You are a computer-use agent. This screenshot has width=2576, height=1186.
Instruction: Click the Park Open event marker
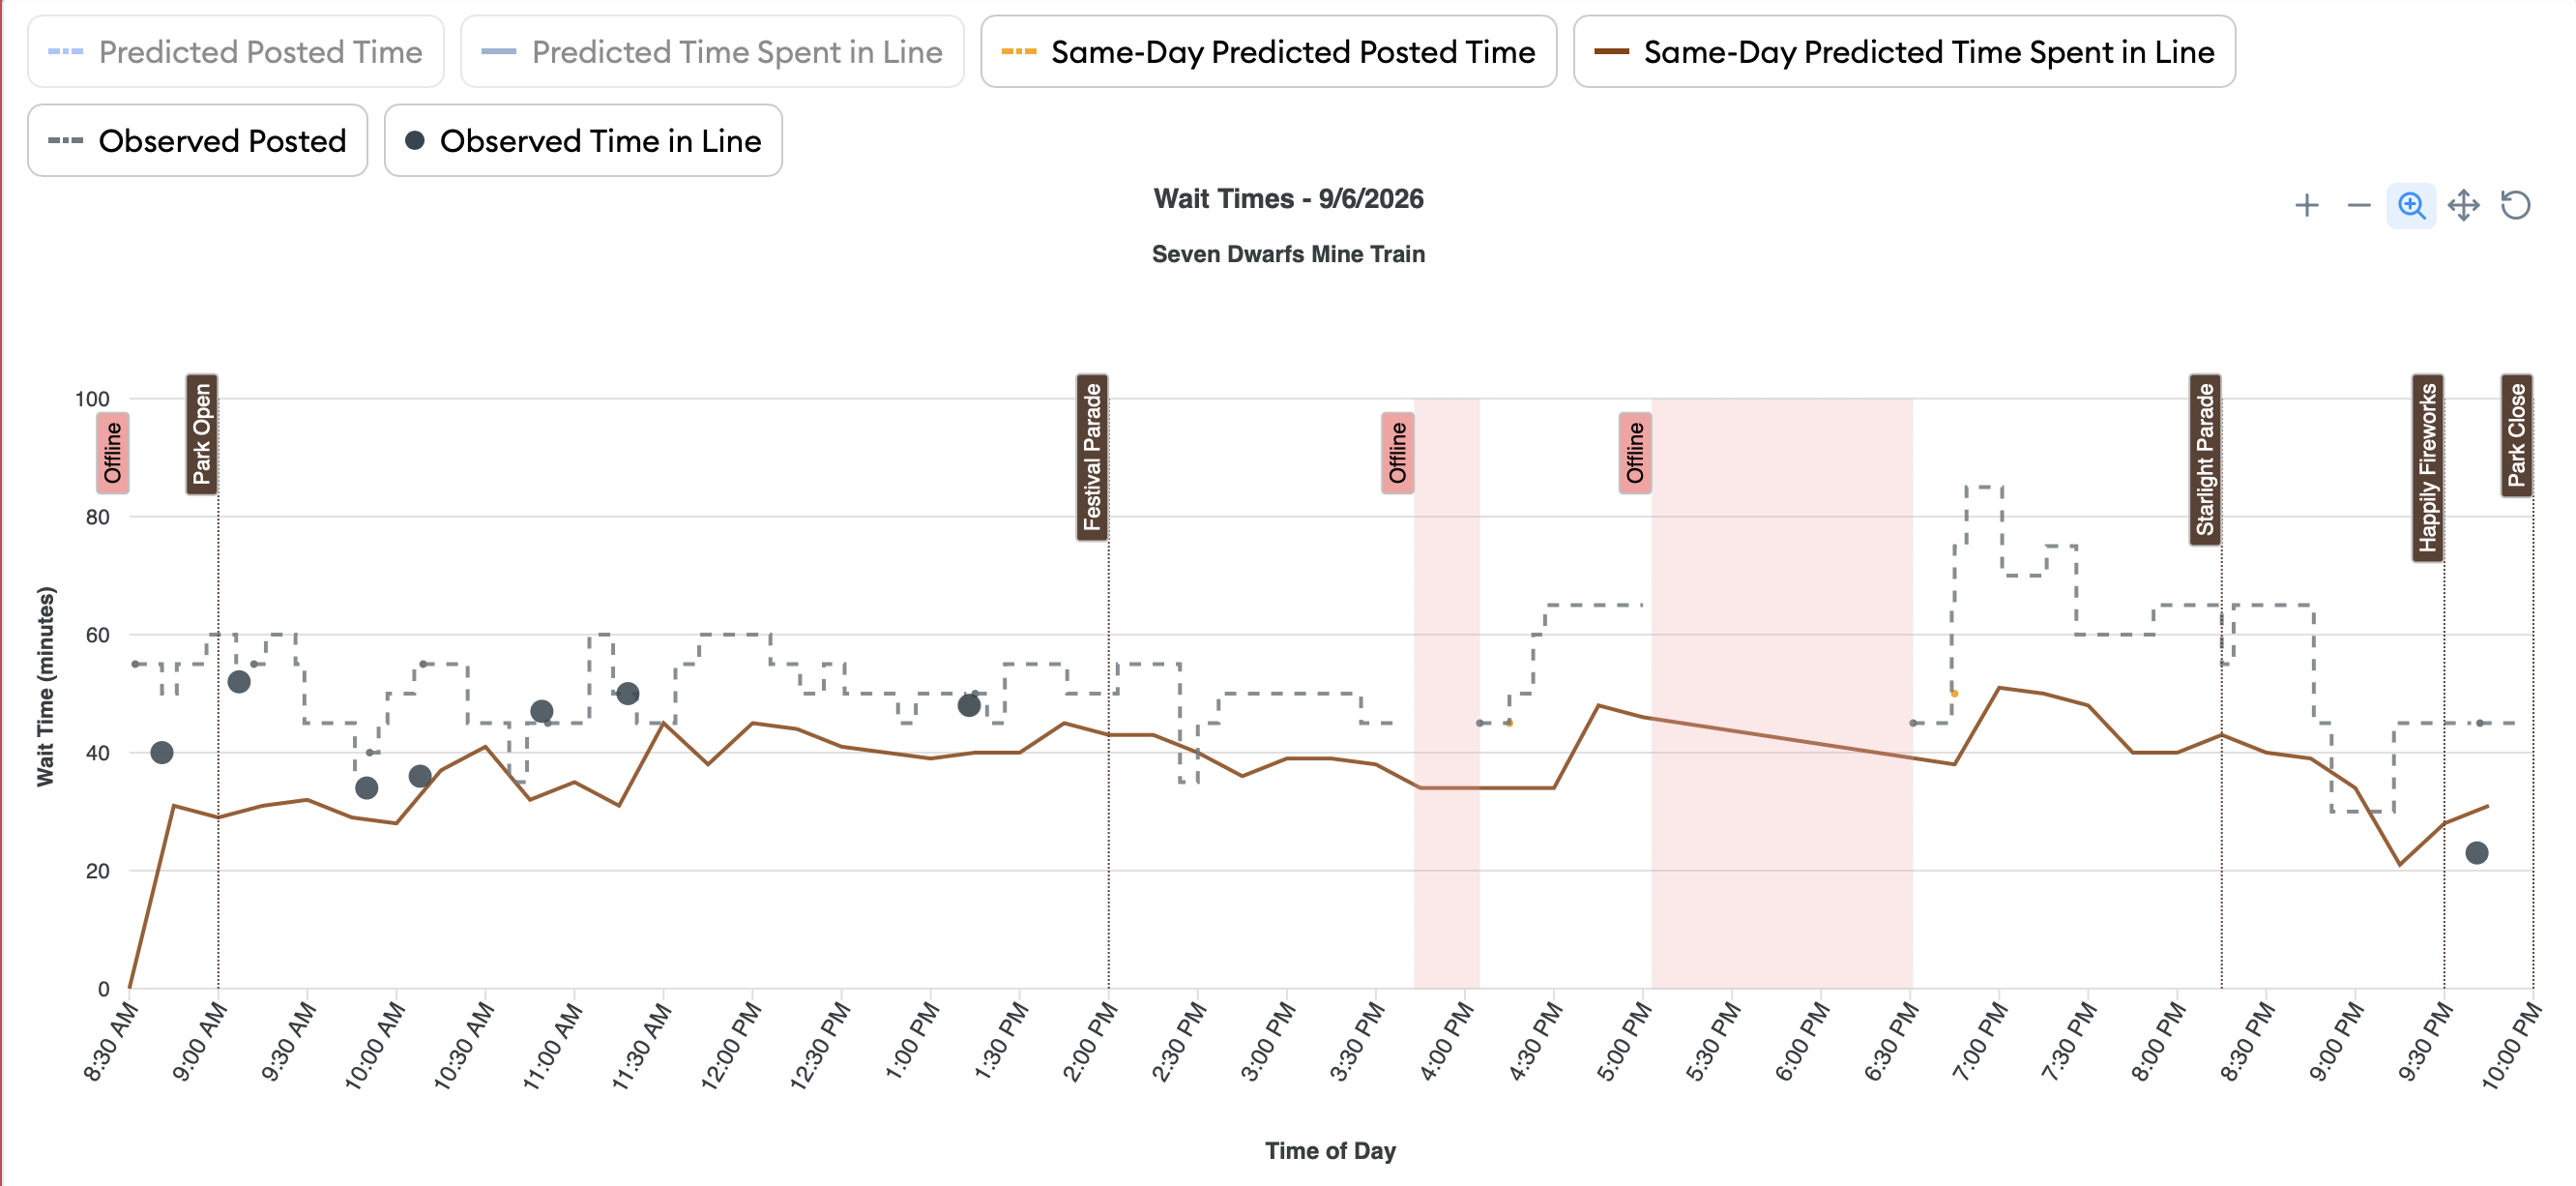coord(202,434)
